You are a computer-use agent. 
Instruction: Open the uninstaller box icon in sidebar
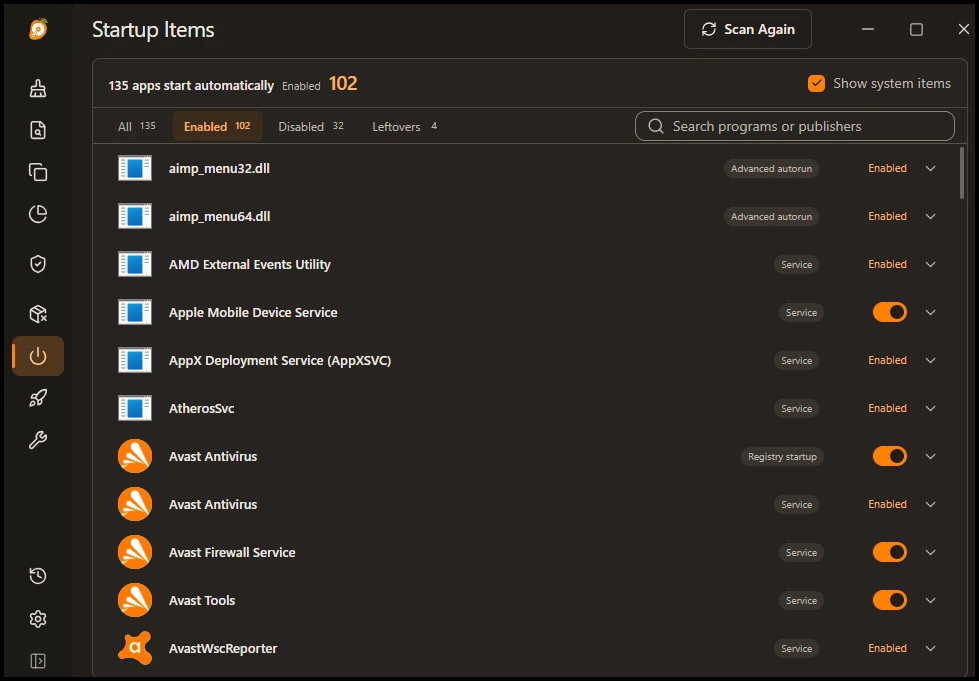pos(38,314)
